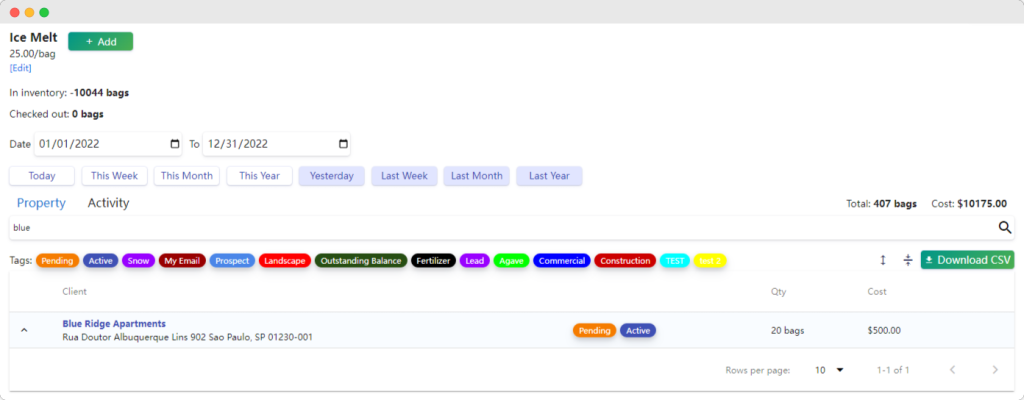Toggle the Commercial tag filter
Screen dimensions: 1024x400
click(x=561, y=261)
